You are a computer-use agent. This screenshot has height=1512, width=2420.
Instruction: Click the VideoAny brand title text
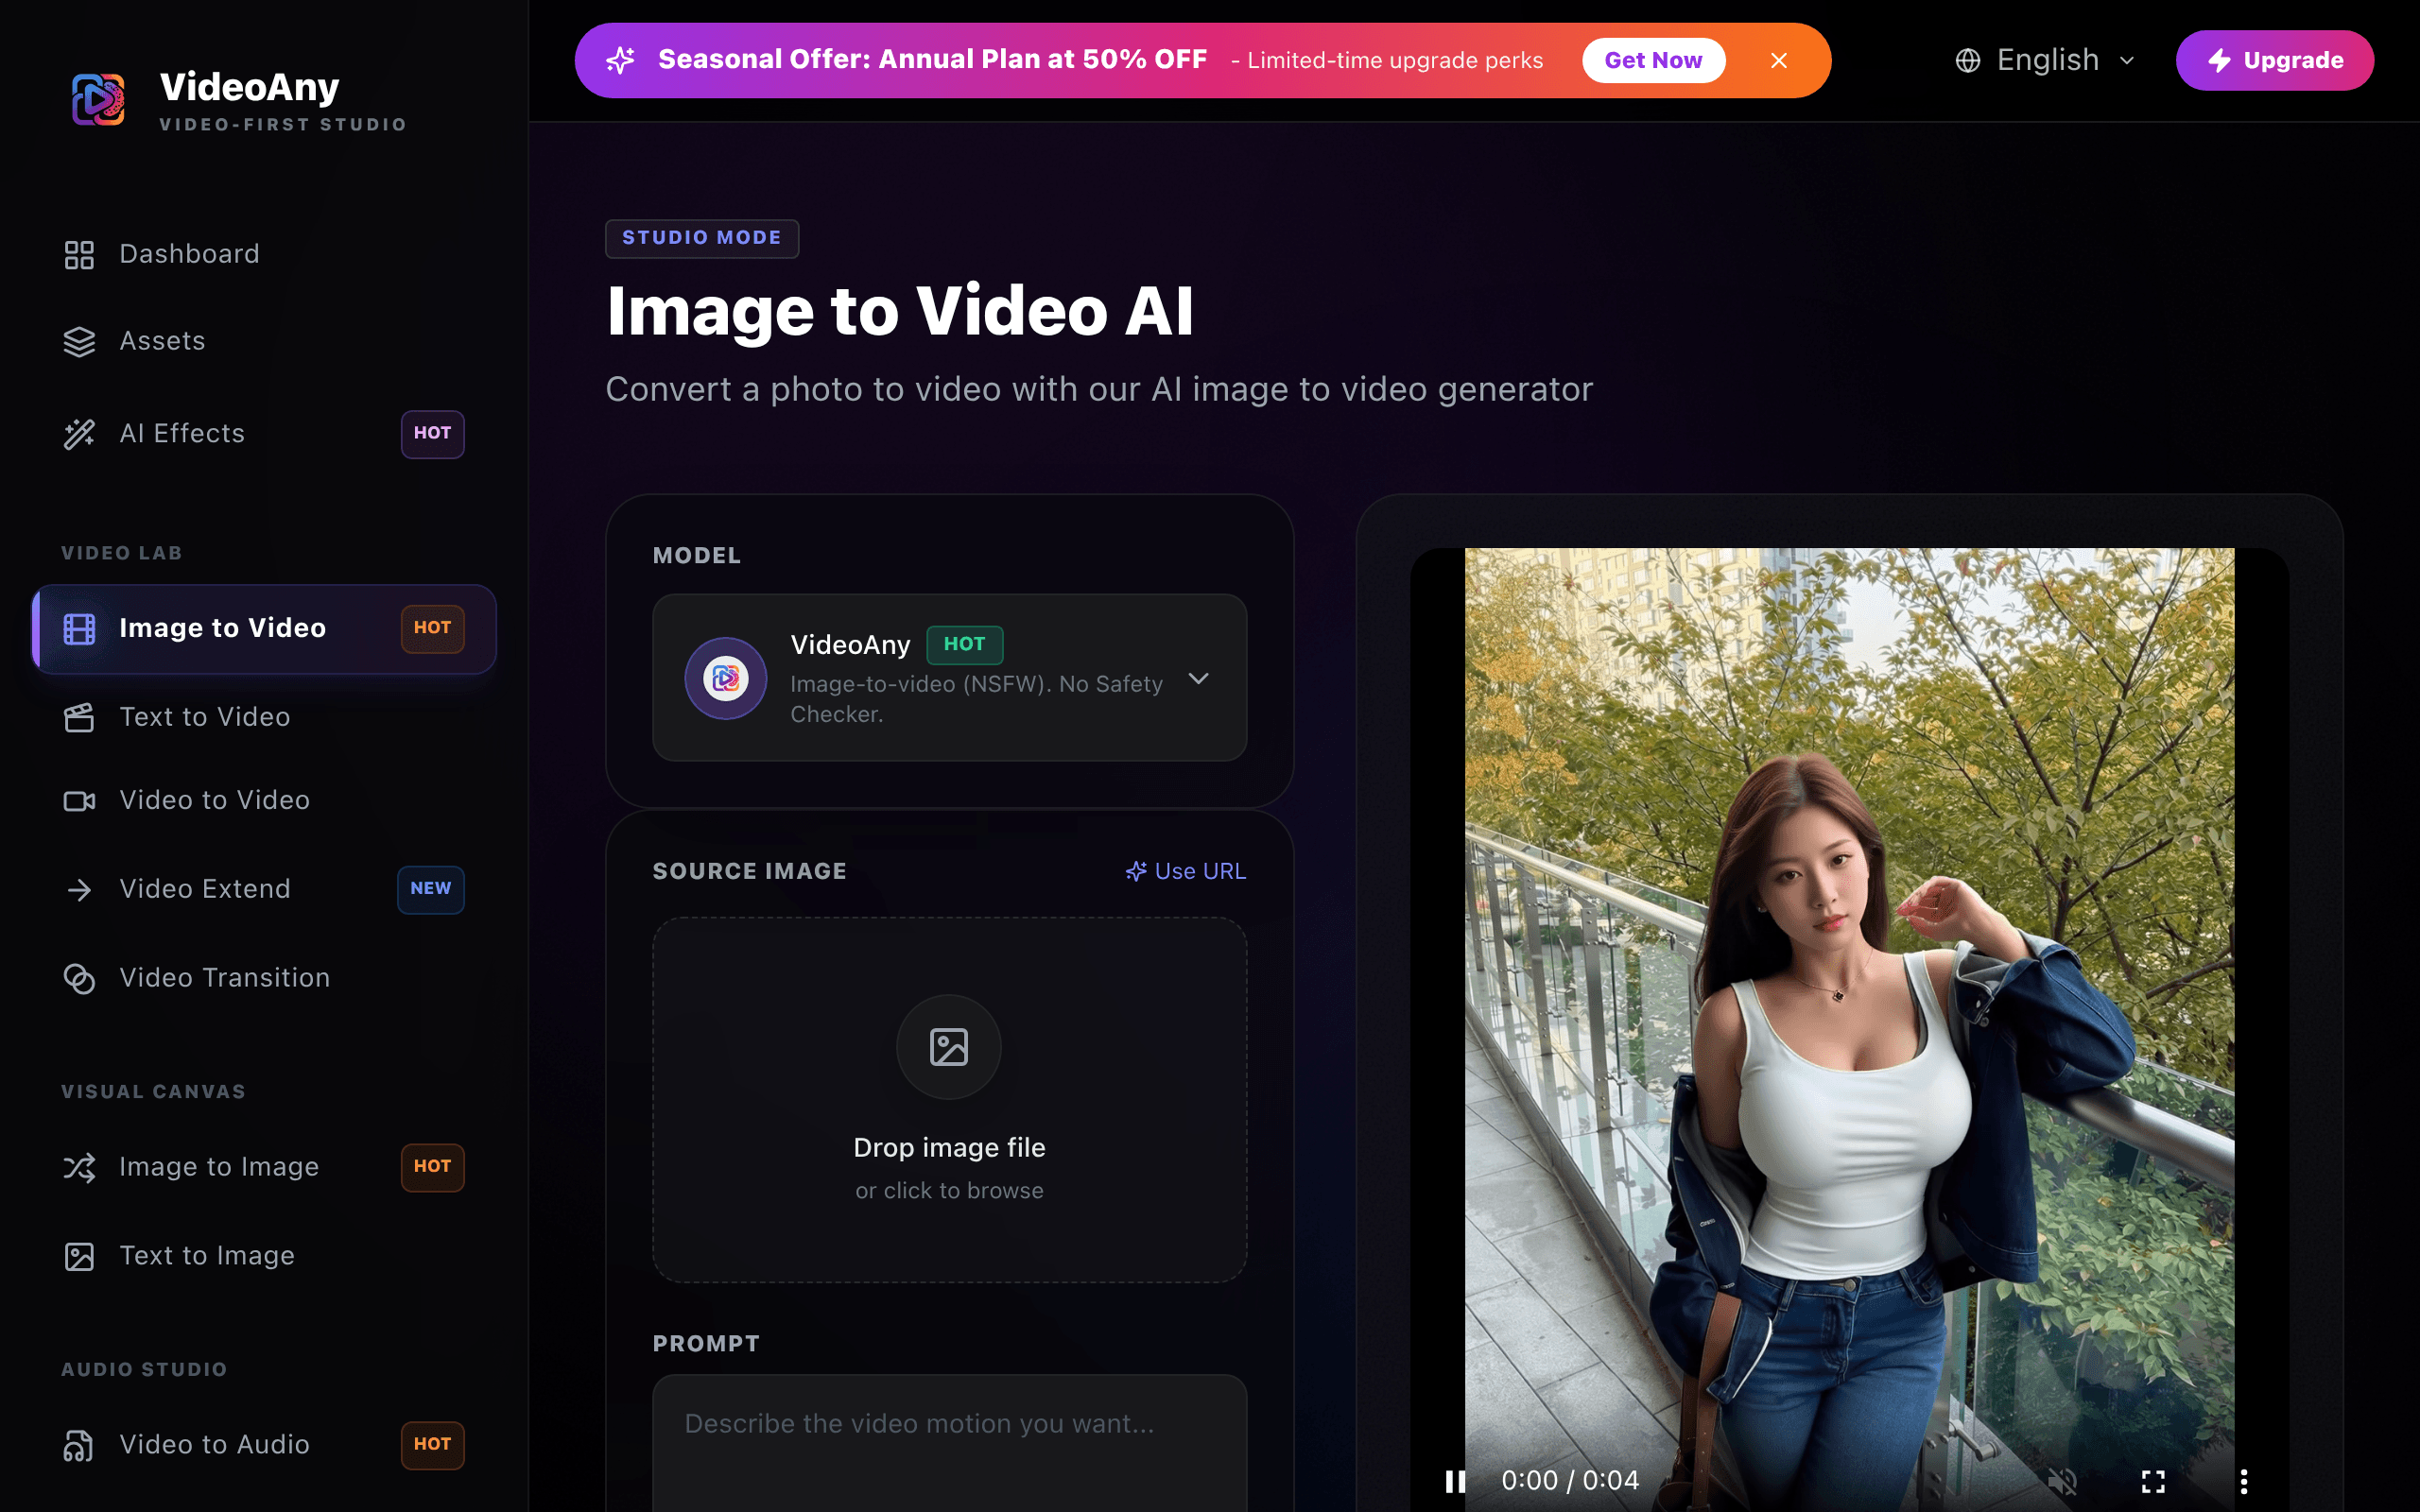[250, 87]
